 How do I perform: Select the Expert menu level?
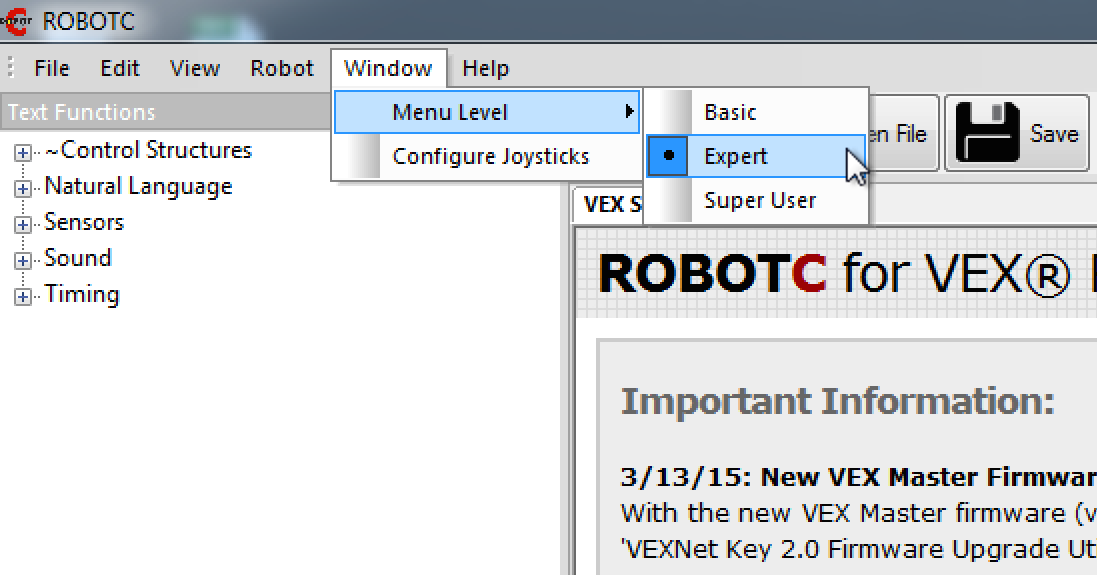pos(756,156)
